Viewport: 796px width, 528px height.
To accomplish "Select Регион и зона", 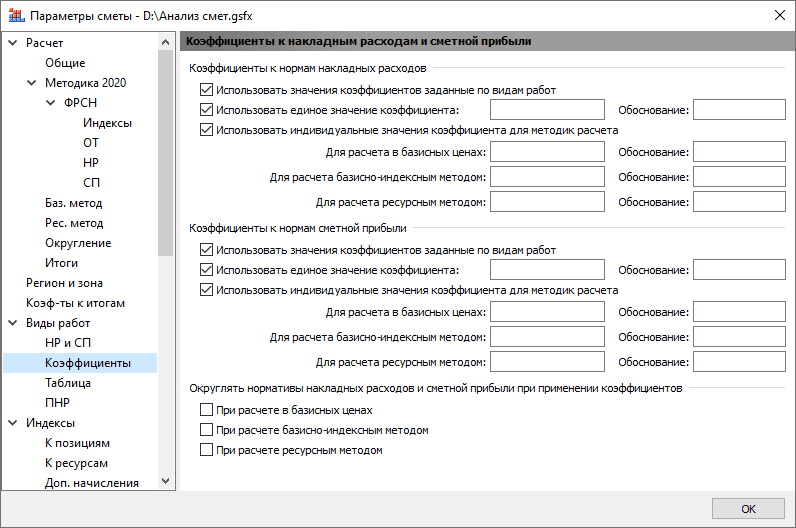I will (64, 283).
